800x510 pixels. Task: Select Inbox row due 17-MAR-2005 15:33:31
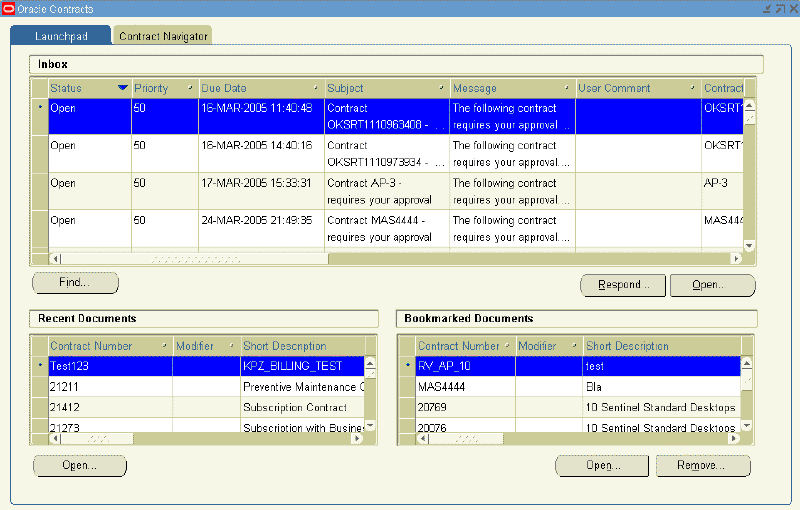point(395,191)
